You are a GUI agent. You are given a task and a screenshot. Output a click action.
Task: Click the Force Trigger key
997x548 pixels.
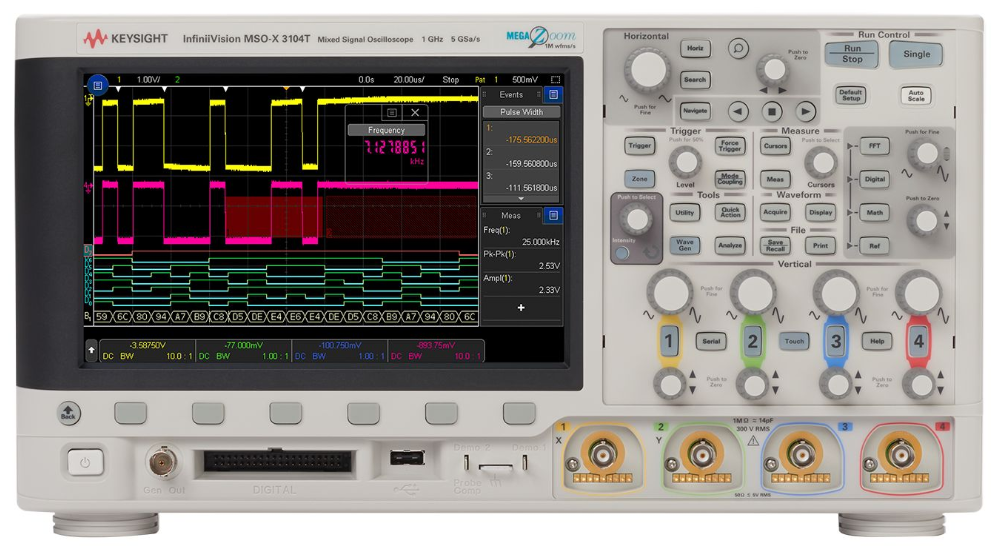(730, 146)
